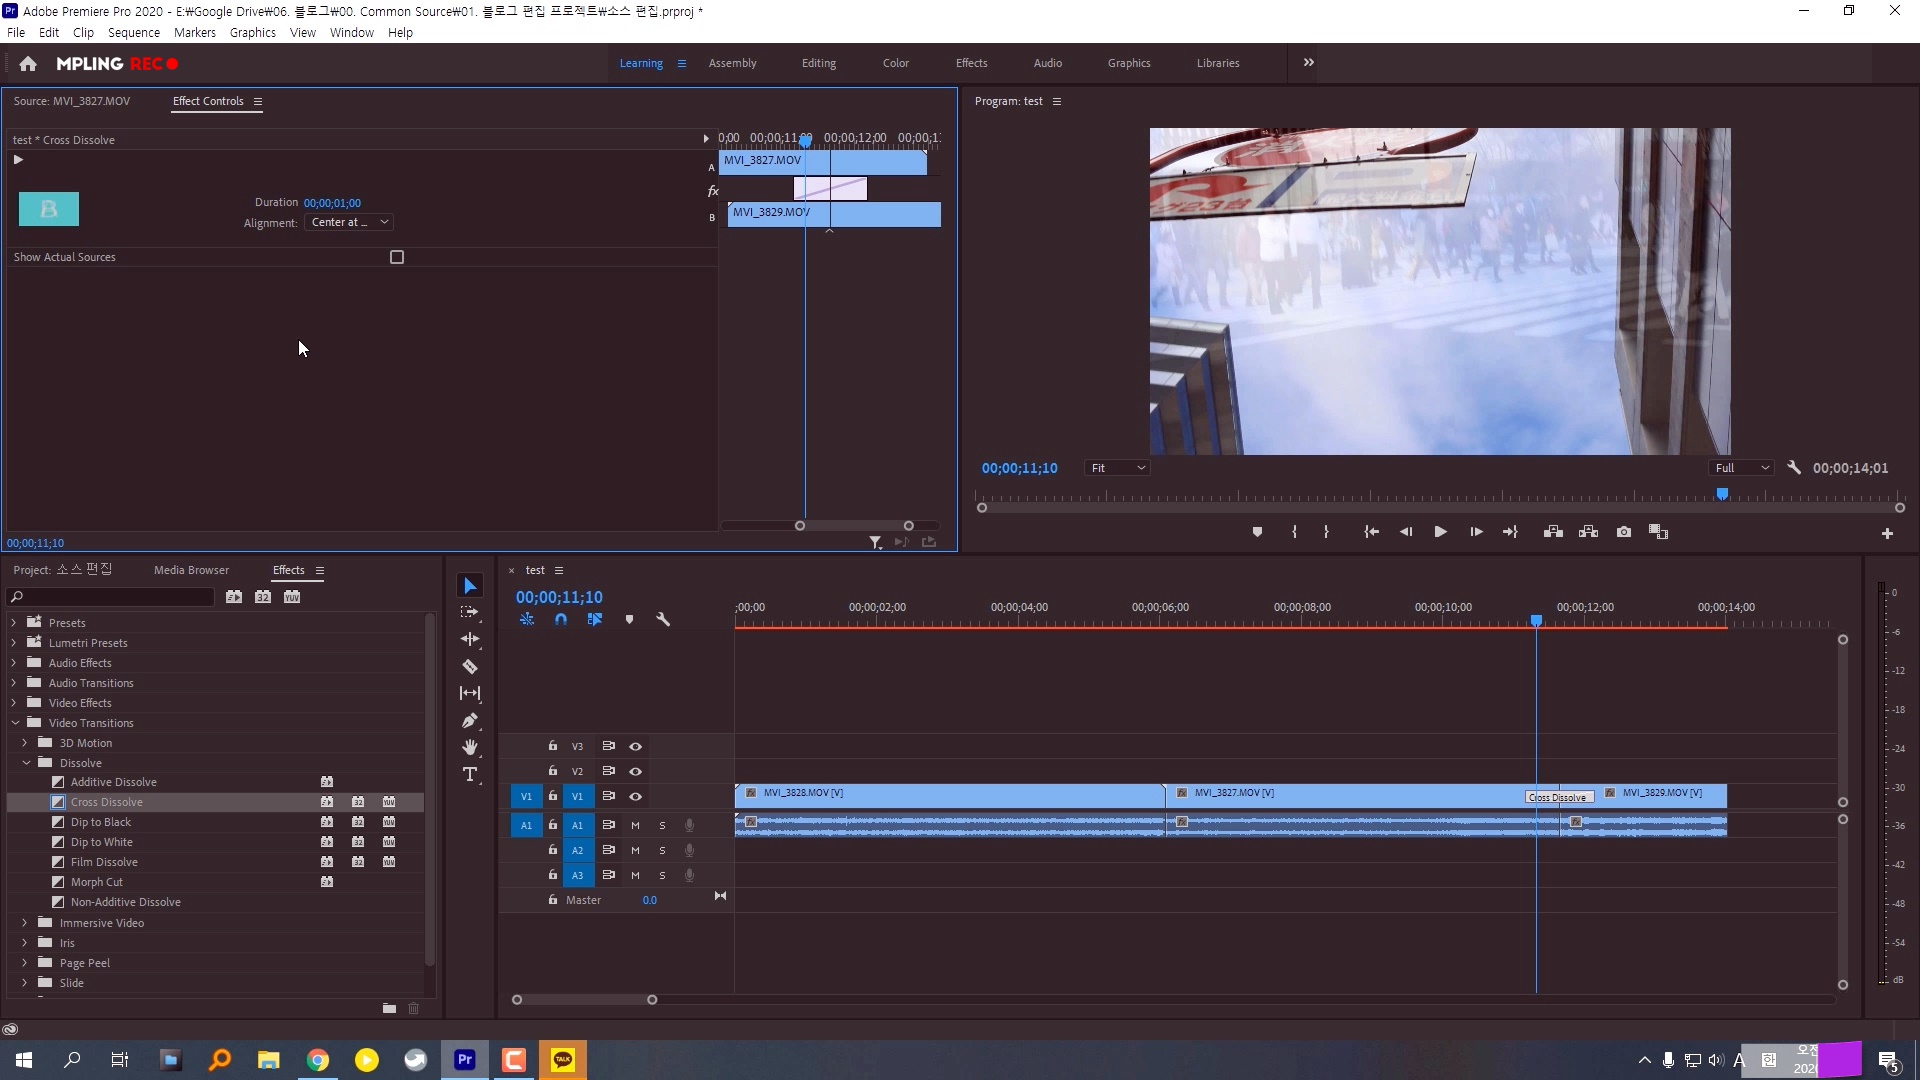
Task: Enable Show Actual Sources checkbox
Action: click(x=397, y=257)
